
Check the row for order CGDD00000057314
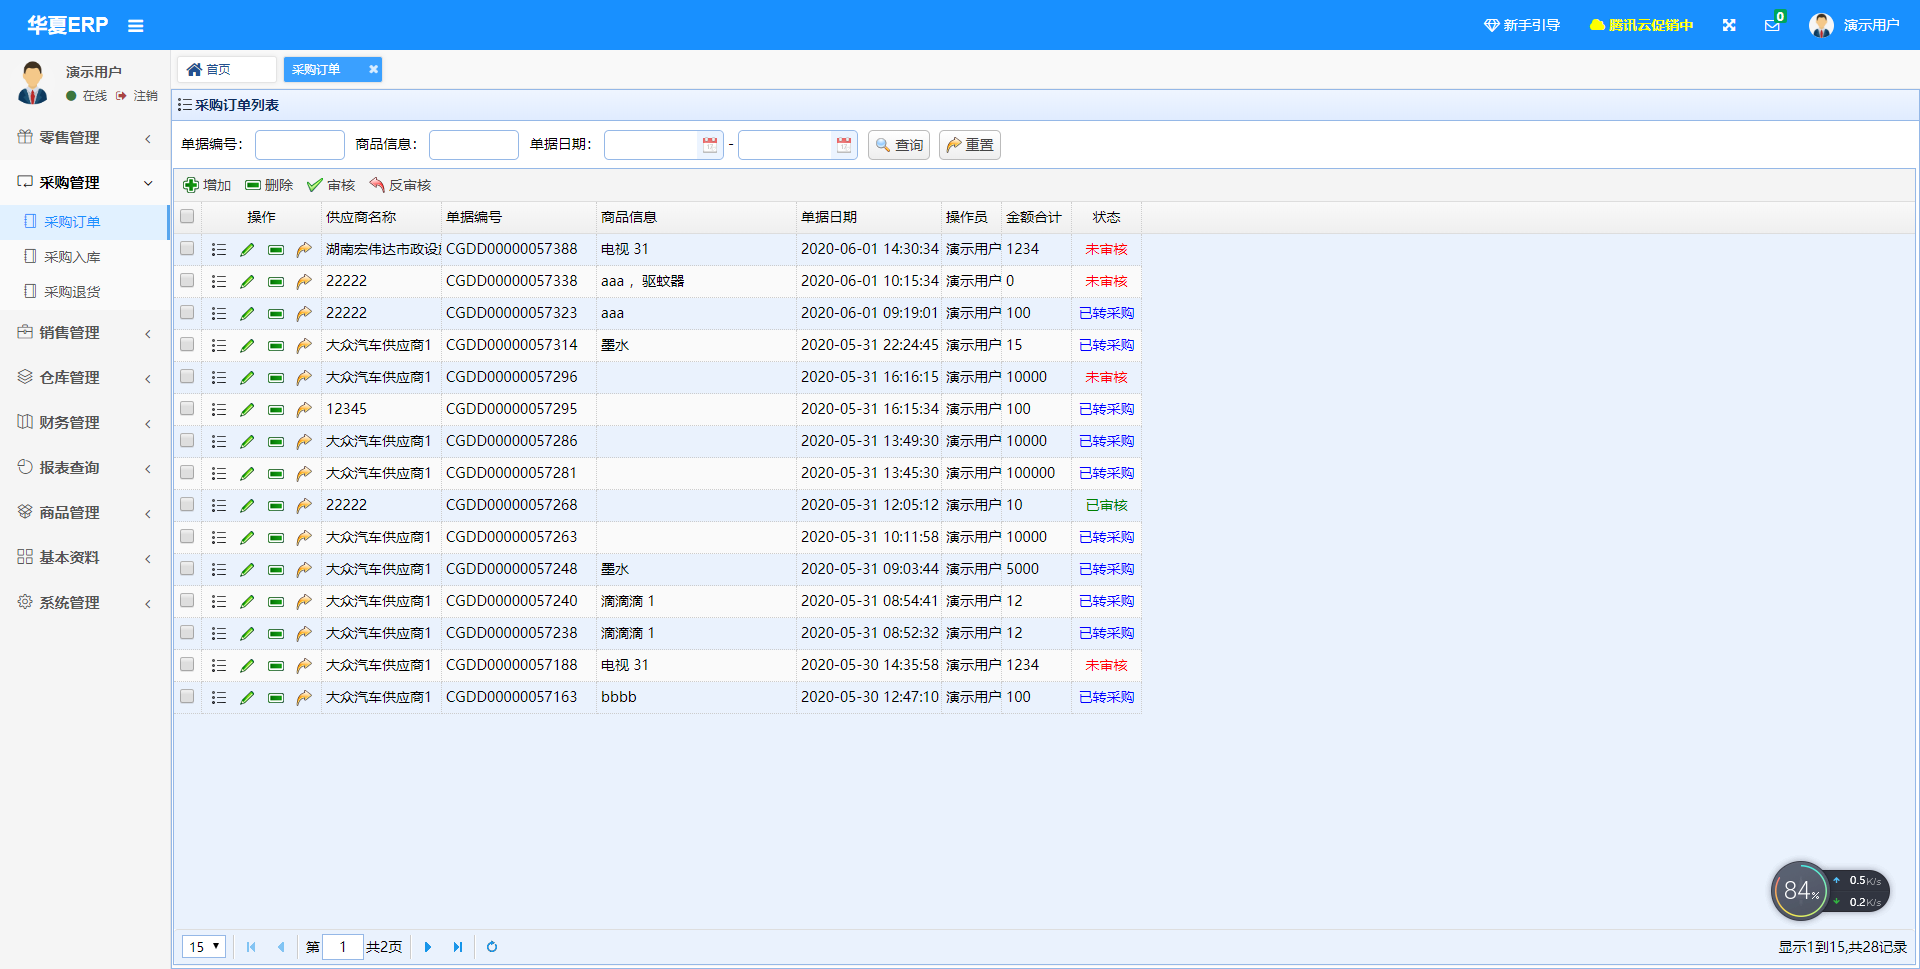[x=187, y=345]
